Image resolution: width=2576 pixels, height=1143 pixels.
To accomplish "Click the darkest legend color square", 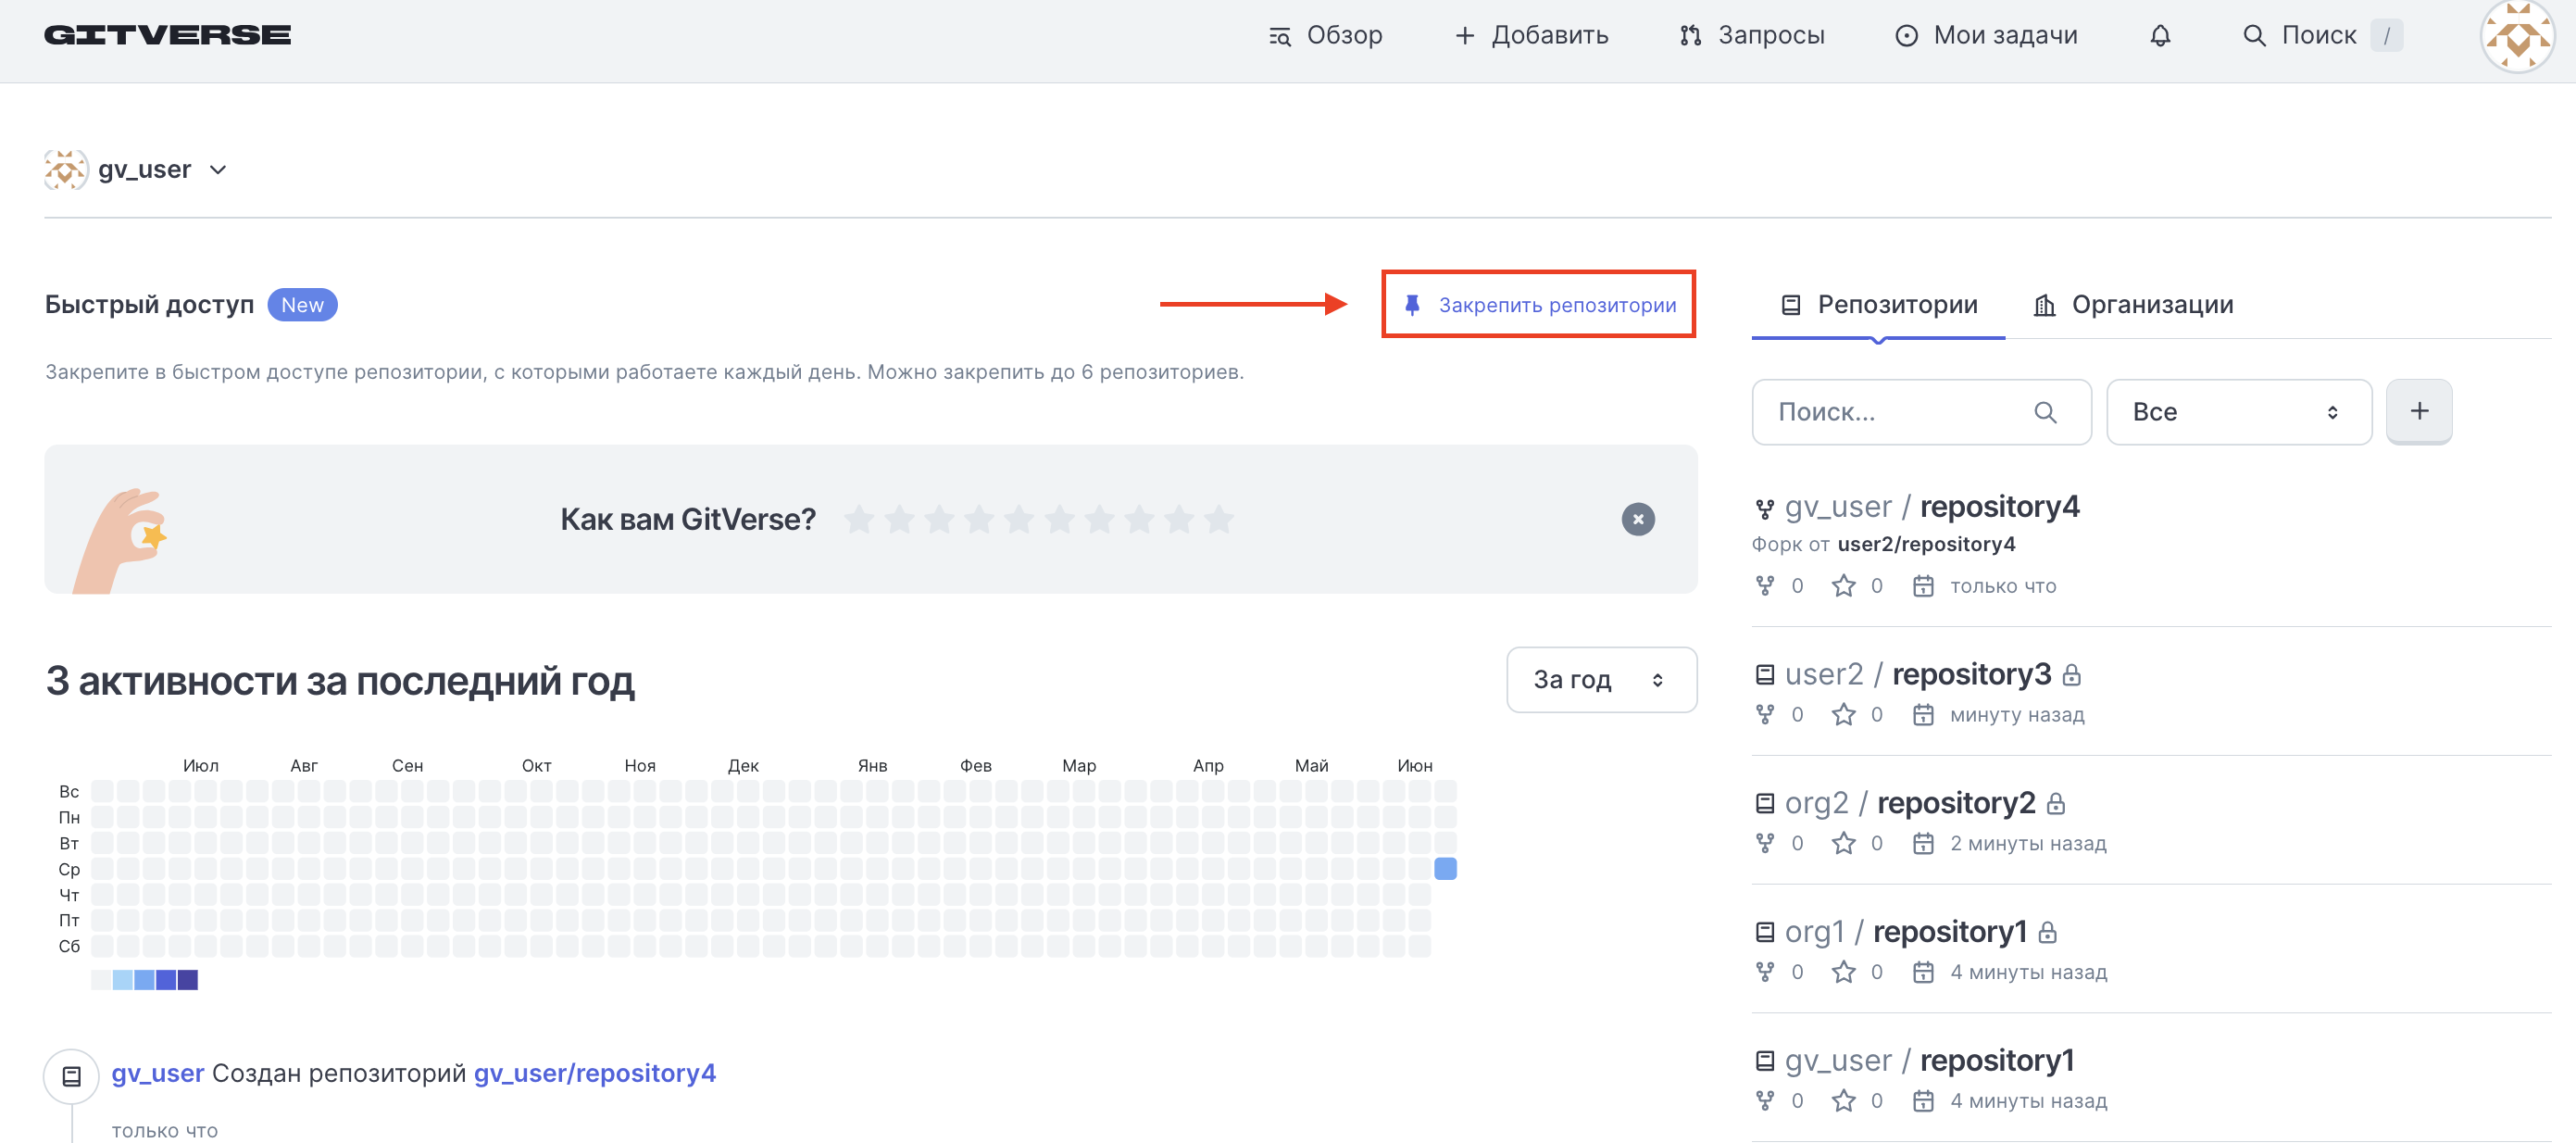I will tap(187, 980).
